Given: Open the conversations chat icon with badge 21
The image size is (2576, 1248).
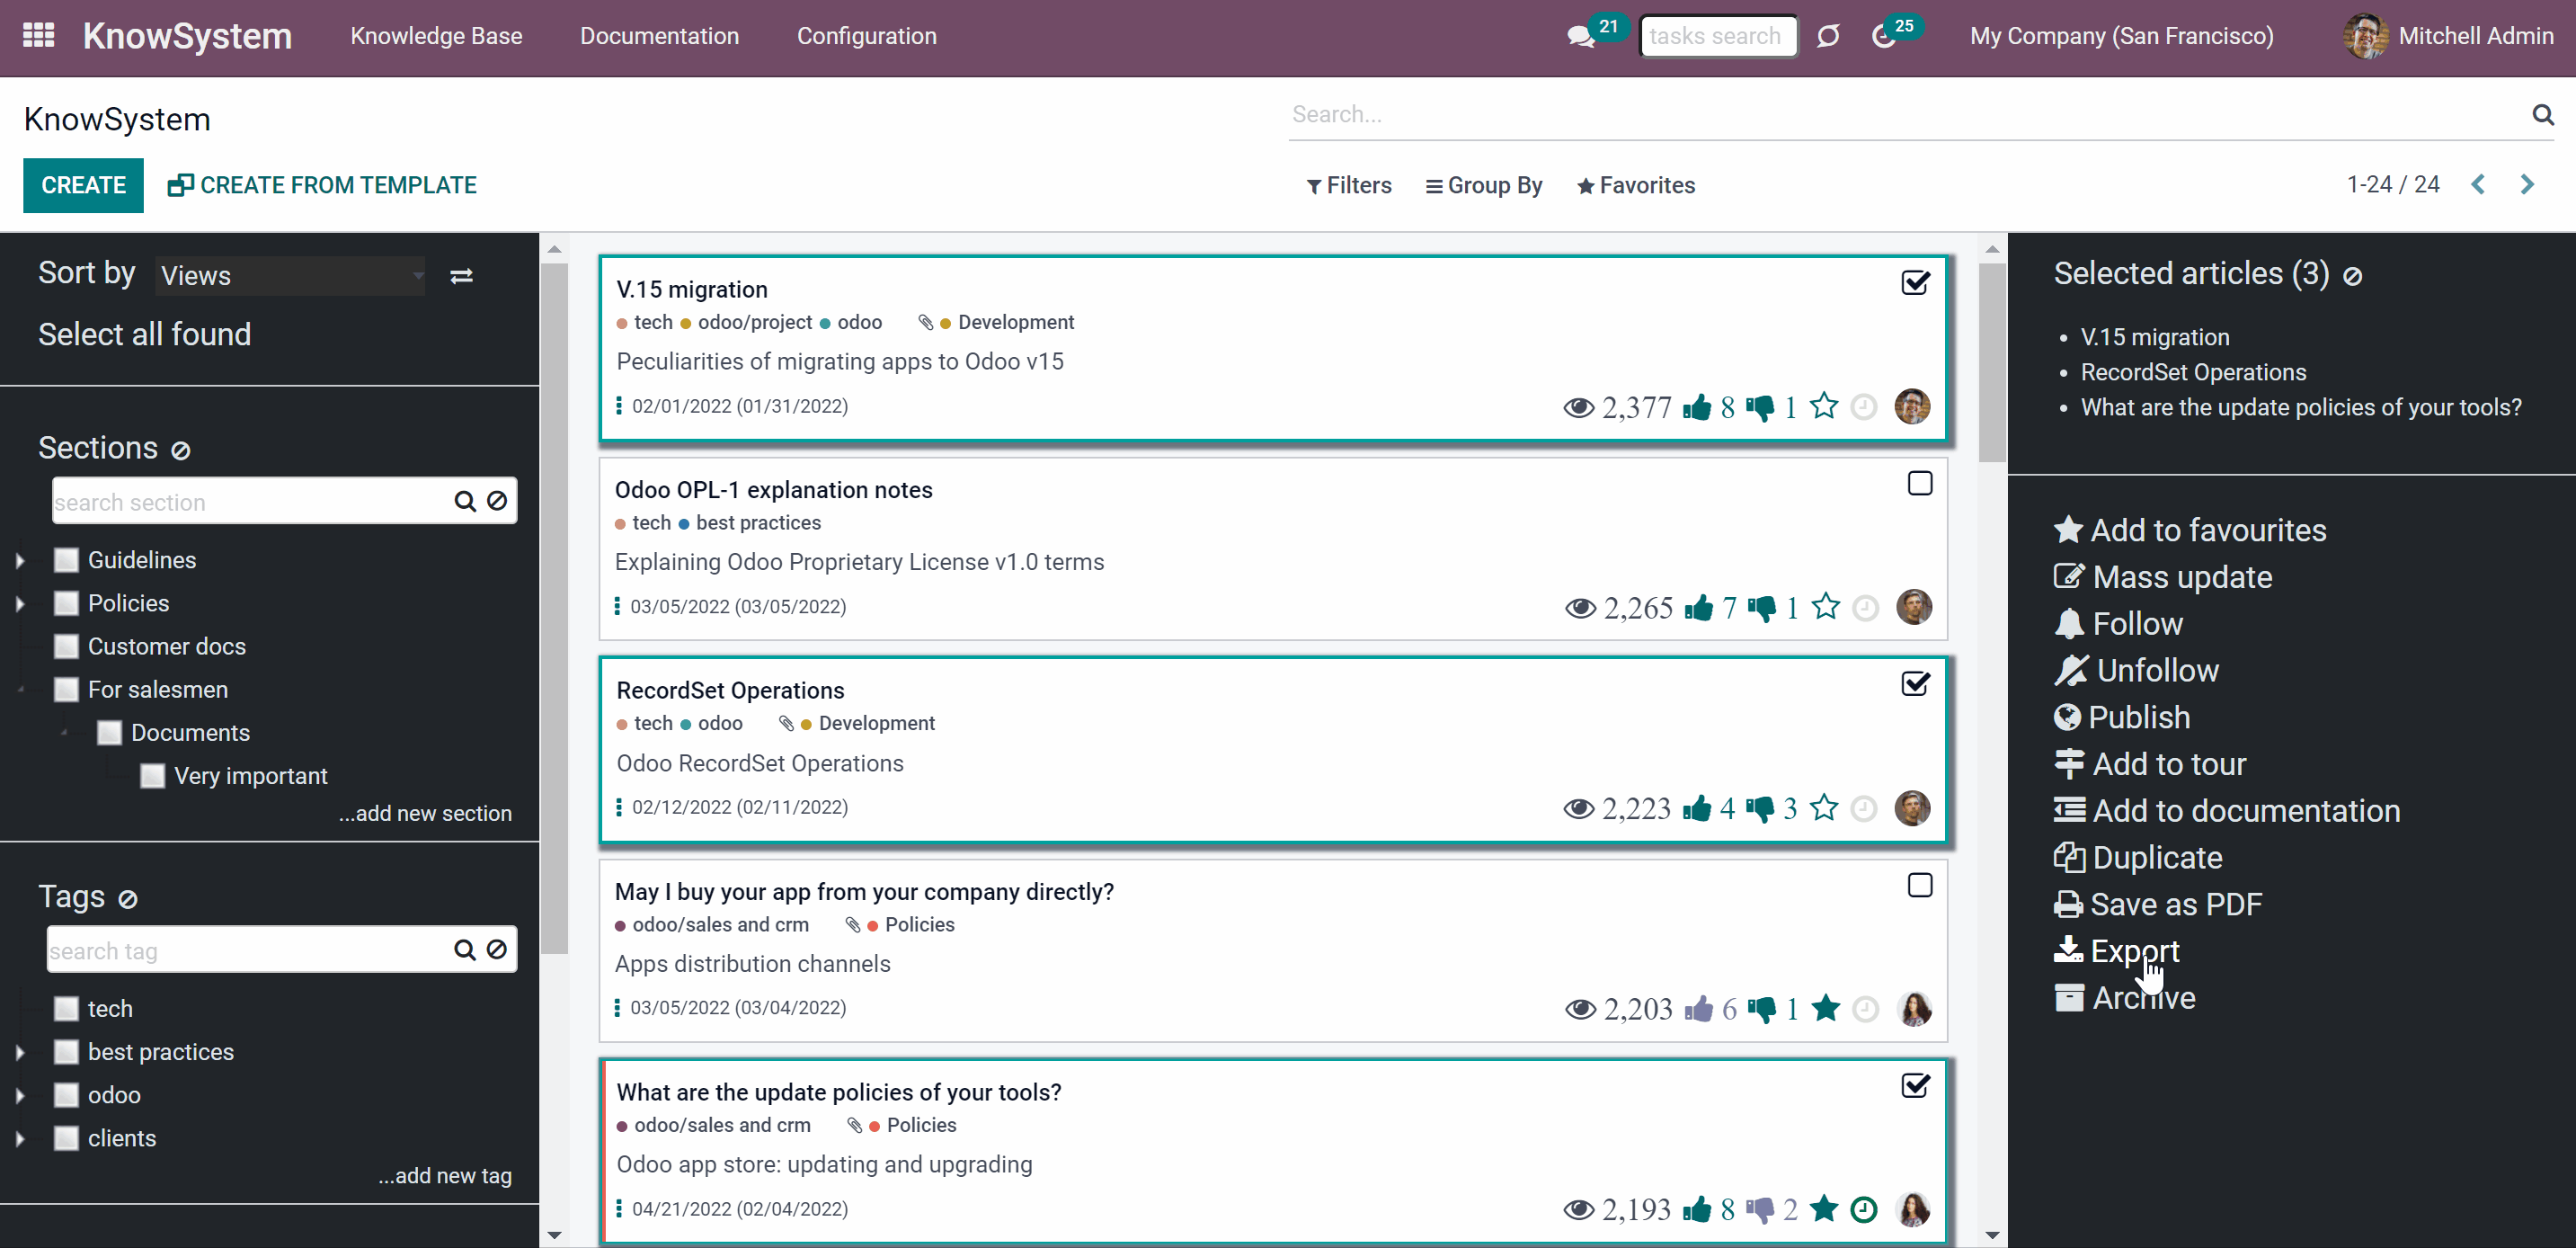Looking at the screenshot, I should [1581, 37].
